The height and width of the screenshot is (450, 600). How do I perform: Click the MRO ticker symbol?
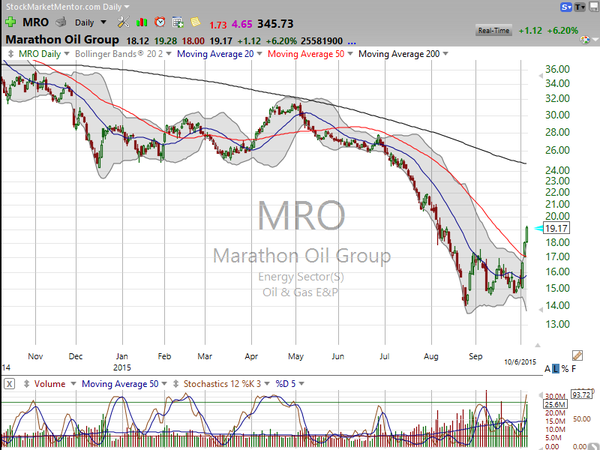(36, 22)
